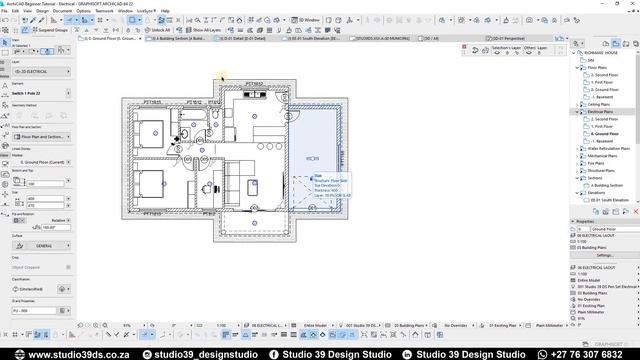Screen dimensions: 640x360
Task: Switch to the 3D / All tab
Action: [x=429, y=38]
